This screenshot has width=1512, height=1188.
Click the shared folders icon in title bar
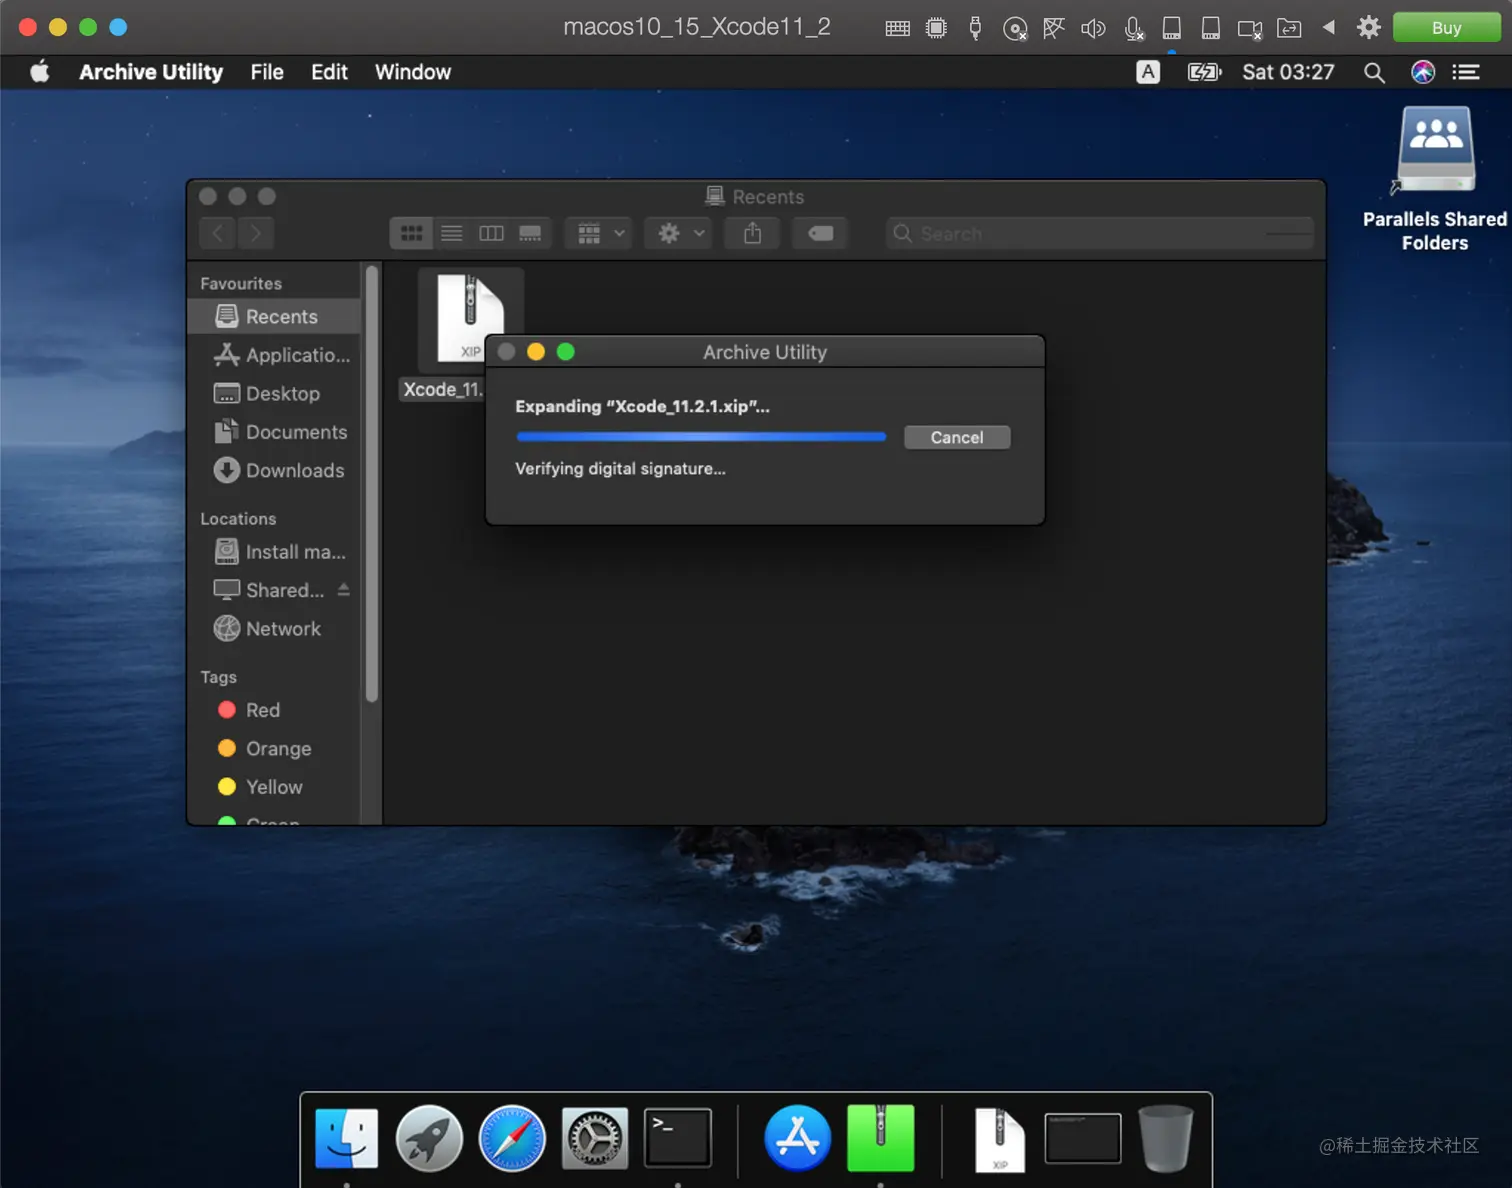pos(1289,28)
